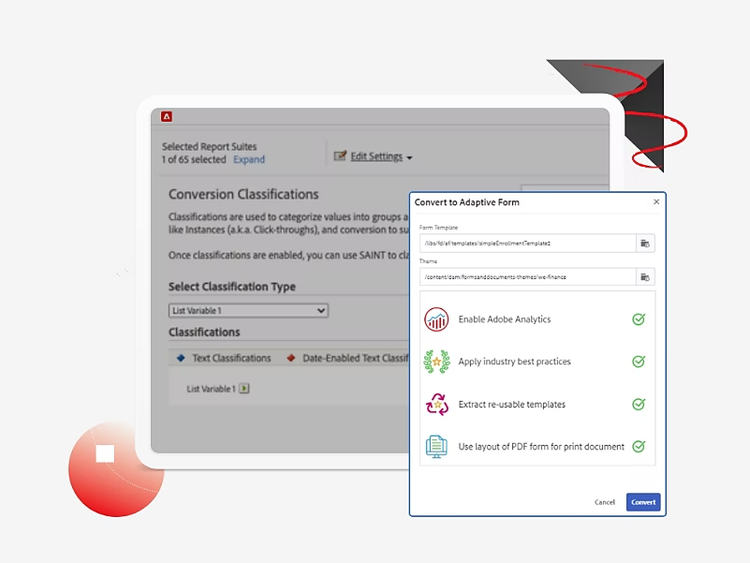Open the List Variable 1 classification dropdown

click(x=248, y=311)
